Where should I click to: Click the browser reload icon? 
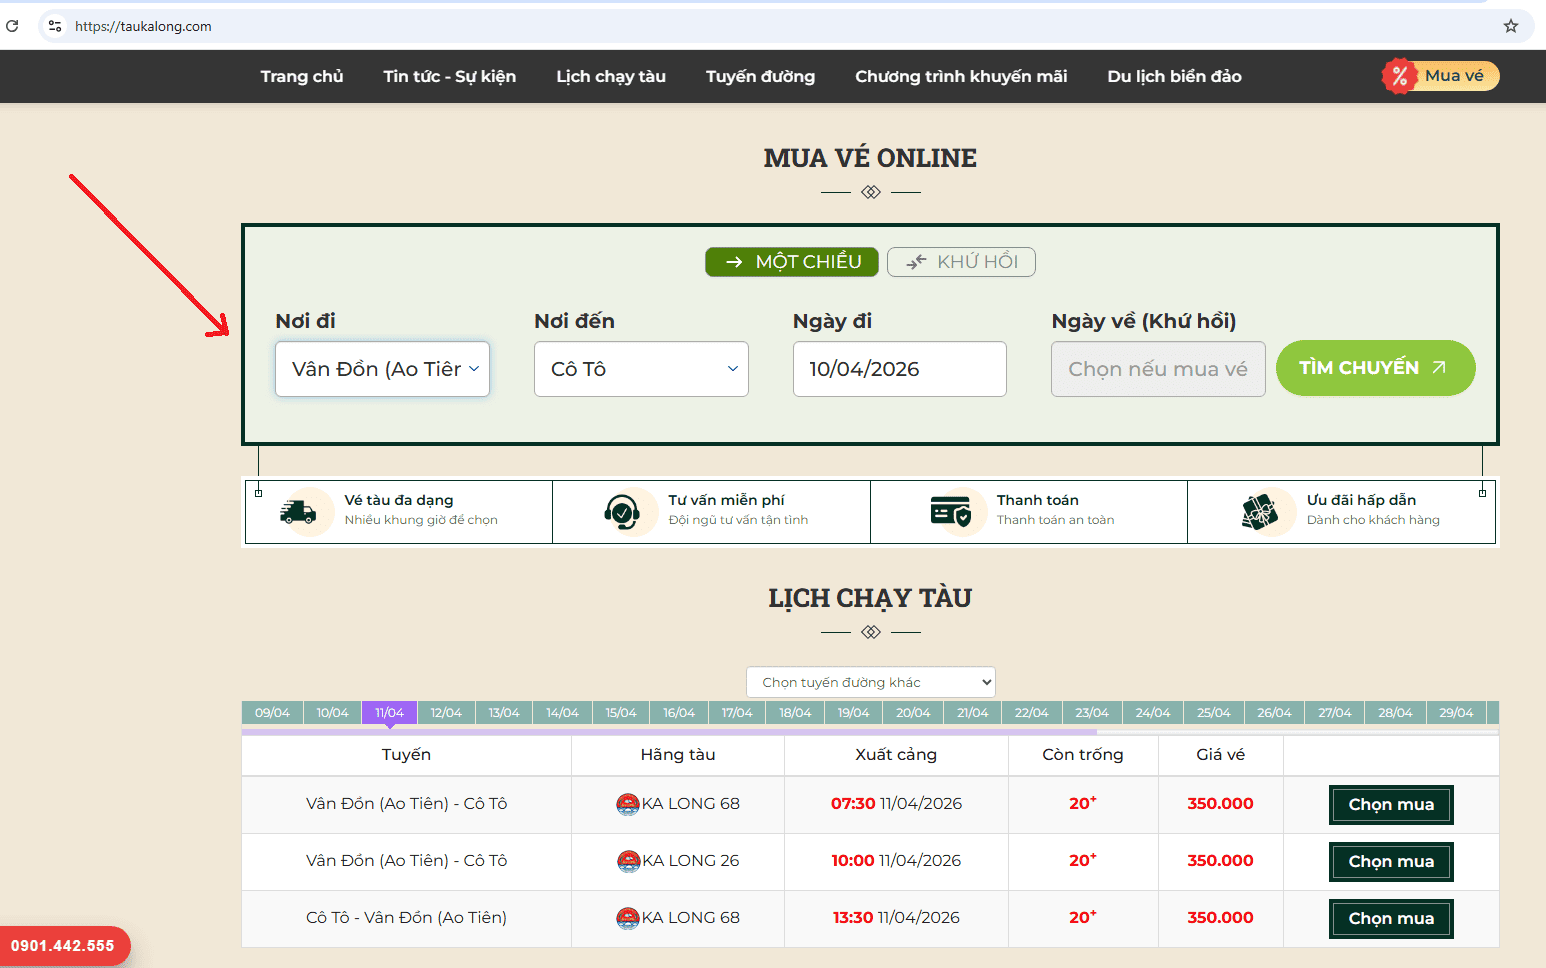tap(12, 26)
